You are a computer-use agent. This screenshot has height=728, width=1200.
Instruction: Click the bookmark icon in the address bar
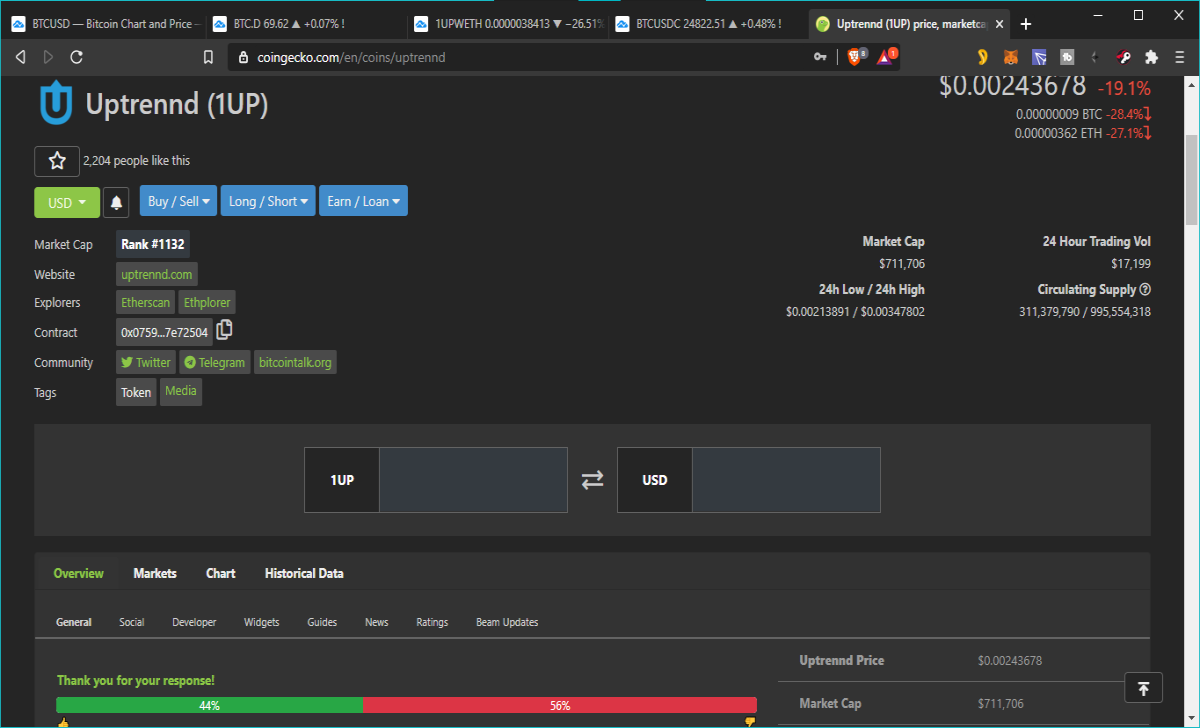coord(208,58)
